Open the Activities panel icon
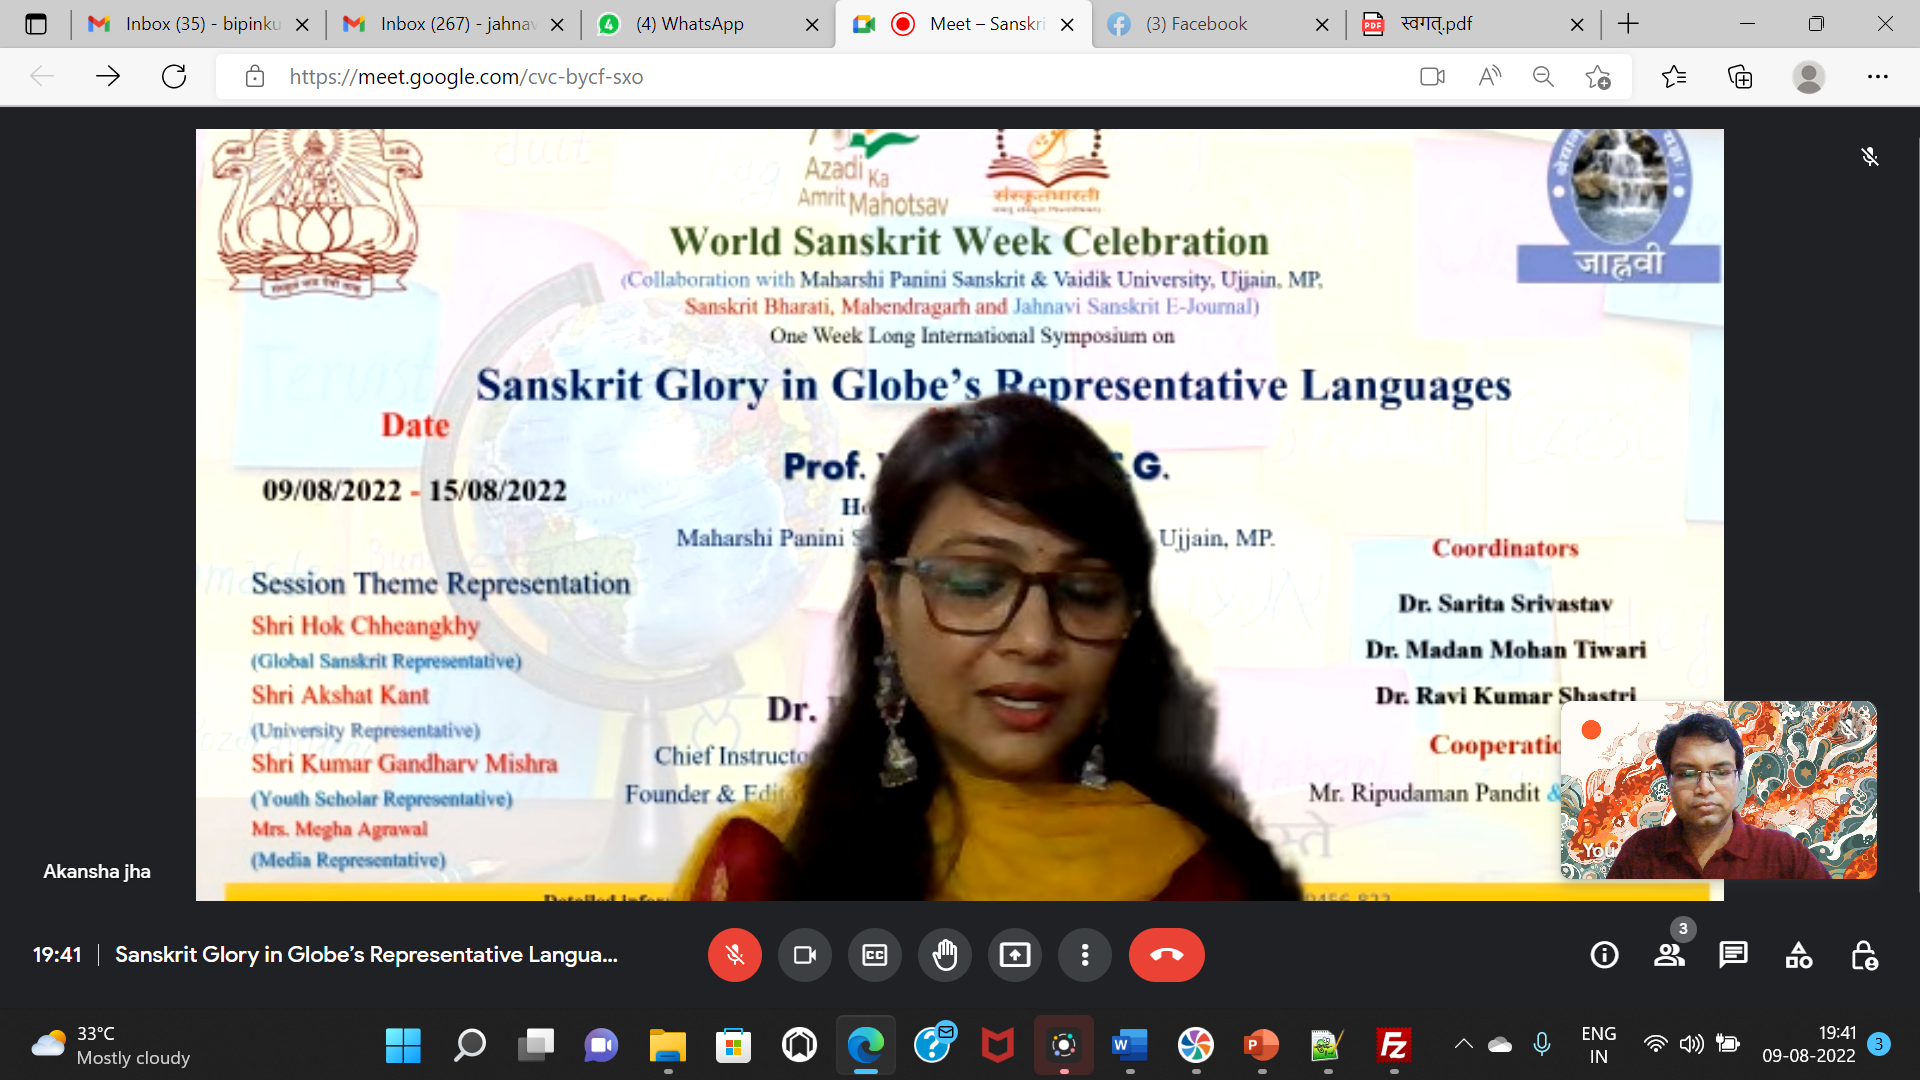The height and width of the screenshot is (1080, 1920). pos(1798,955)
